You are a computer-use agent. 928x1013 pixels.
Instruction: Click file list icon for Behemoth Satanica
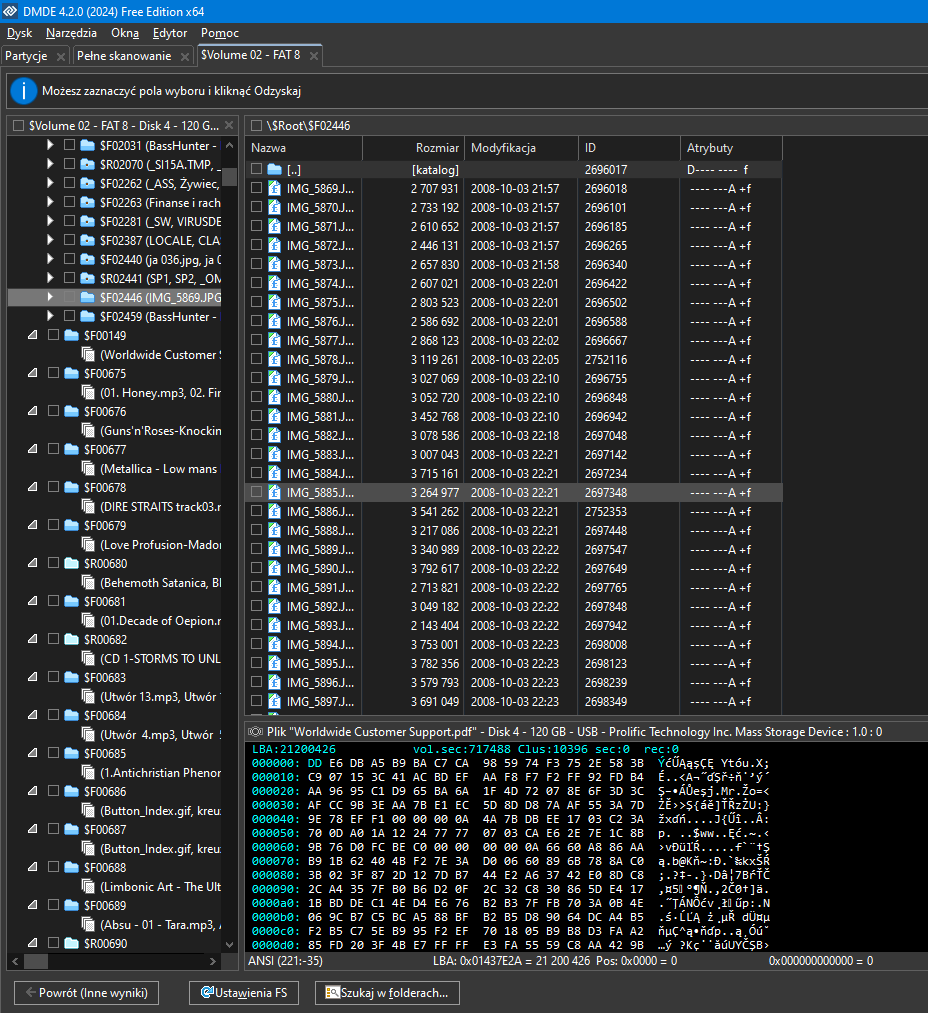88,582
